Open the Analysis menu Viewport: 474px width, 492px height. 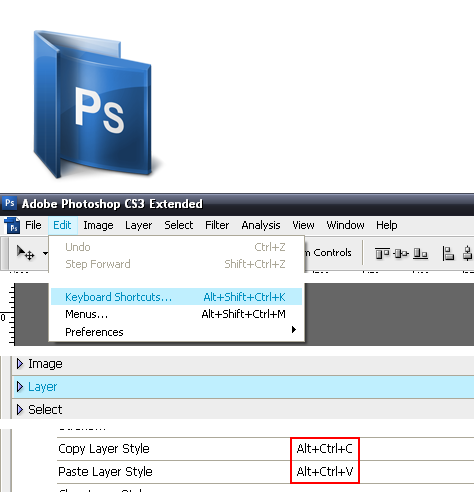[x=261, y=225]
